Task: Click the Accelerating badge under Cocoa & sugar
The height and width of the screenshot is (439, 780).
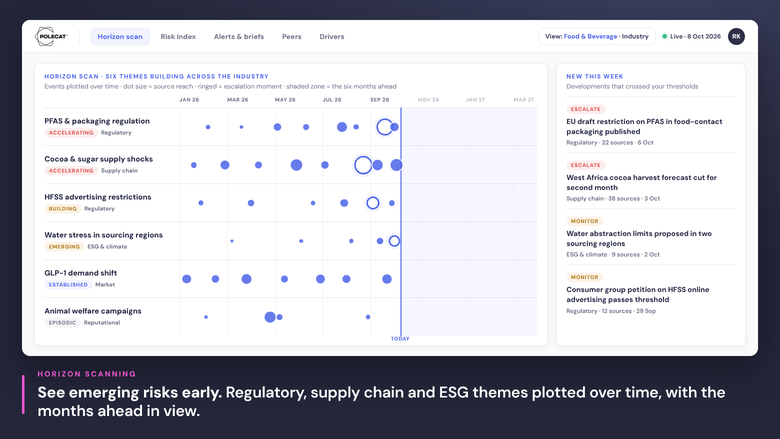Action: (x=71, y=171)
